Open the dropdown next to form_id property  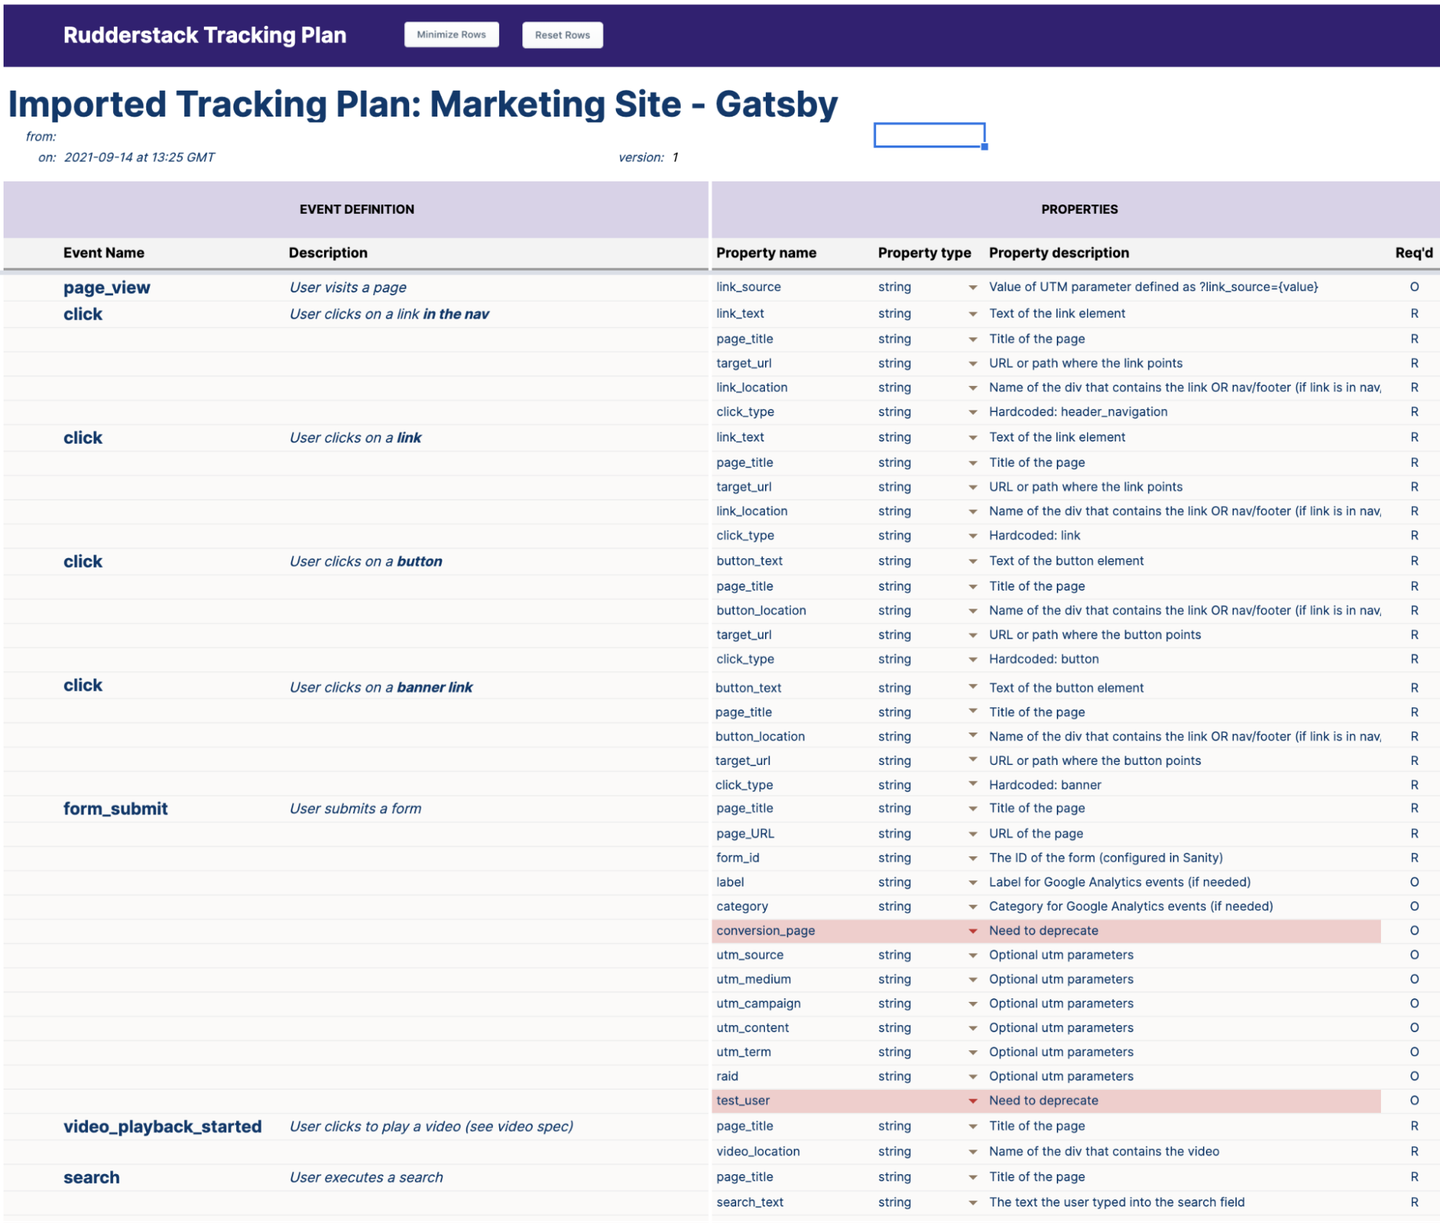point(971,857)
